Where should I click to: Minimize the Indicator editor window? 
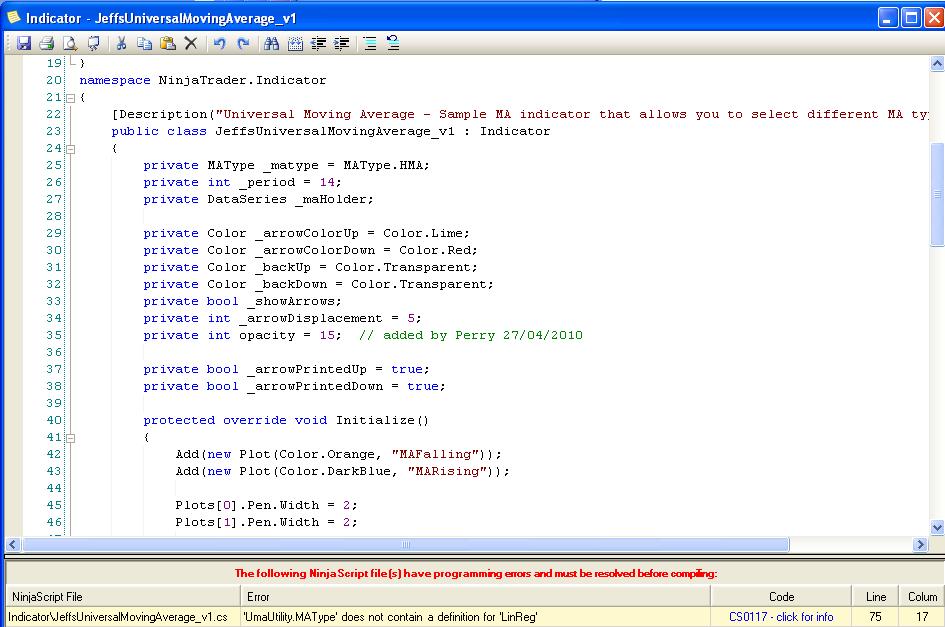coord(888,17)
